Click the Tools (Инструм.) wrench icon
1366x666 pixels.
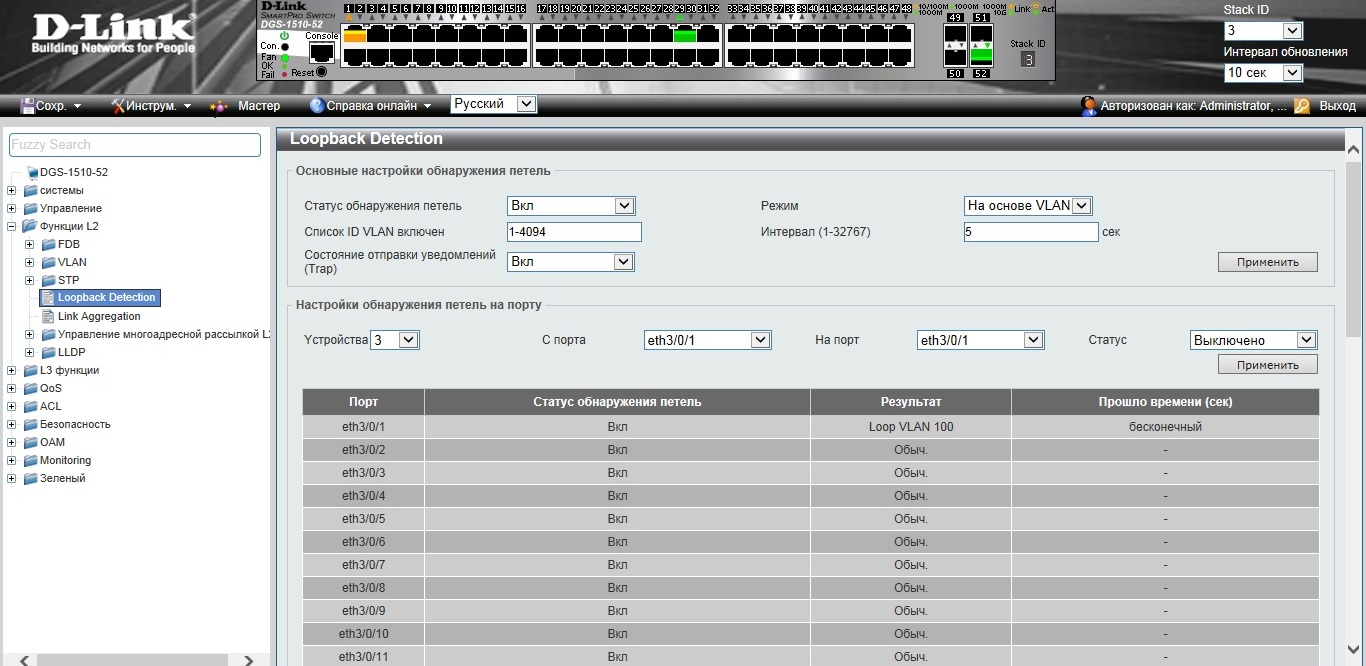click(118, 105)
